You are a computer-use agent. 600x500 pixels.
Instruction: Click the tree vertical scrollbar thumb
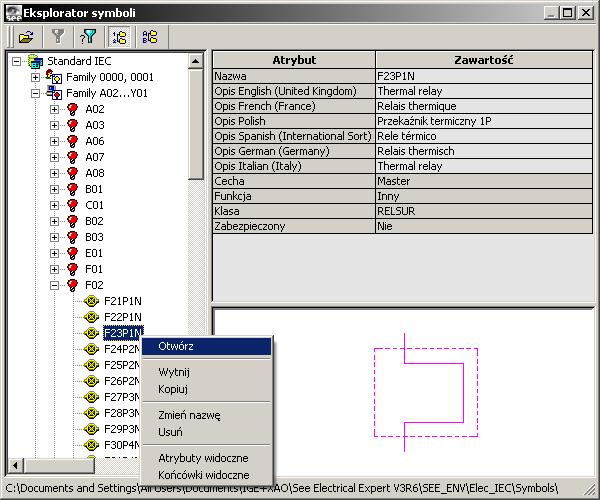(196, 124)
